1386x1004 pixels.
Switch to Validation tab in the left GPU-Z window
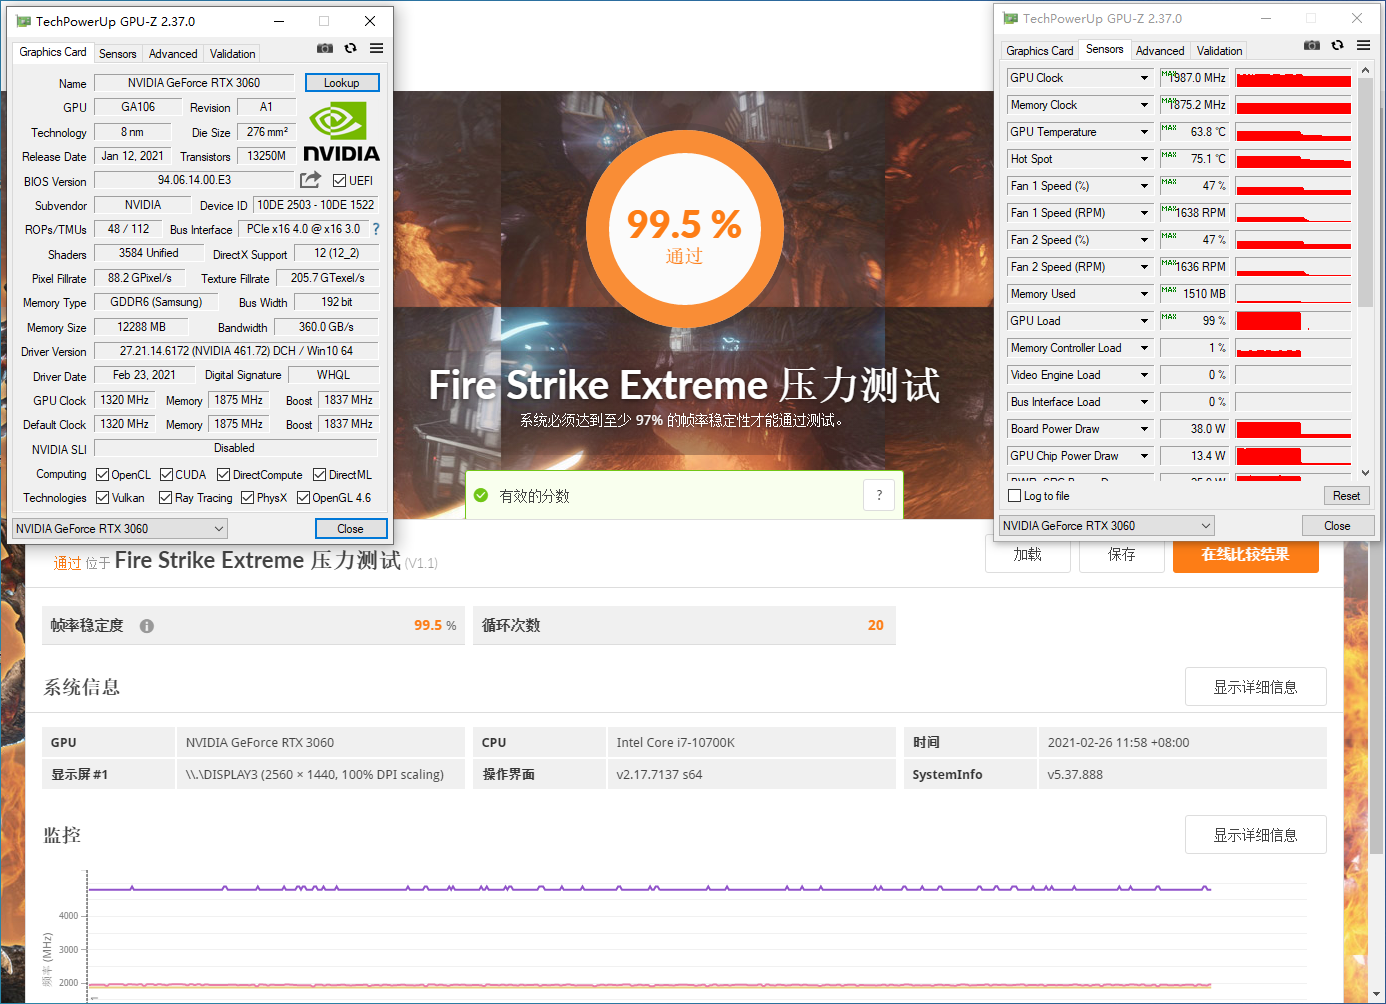coord(233,54)
